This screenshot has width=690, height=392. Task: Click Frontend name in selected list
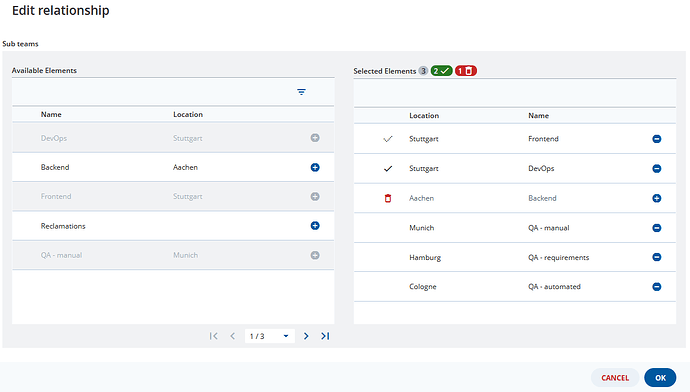coord(543,139)
